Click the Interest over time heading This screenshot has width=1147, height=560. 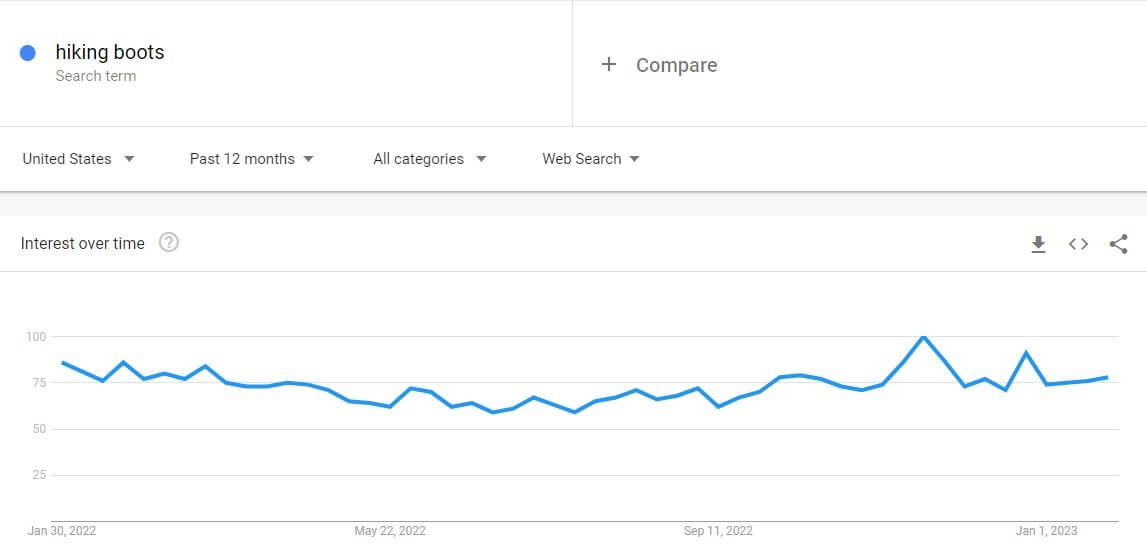(83, 243)
